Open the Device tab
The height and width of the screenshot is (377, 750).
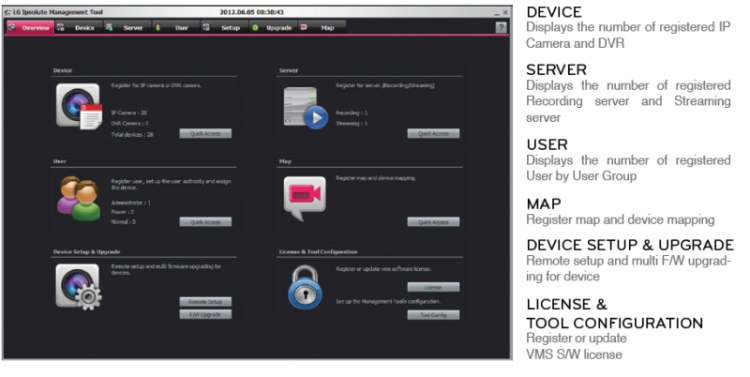tap(79, 28)
